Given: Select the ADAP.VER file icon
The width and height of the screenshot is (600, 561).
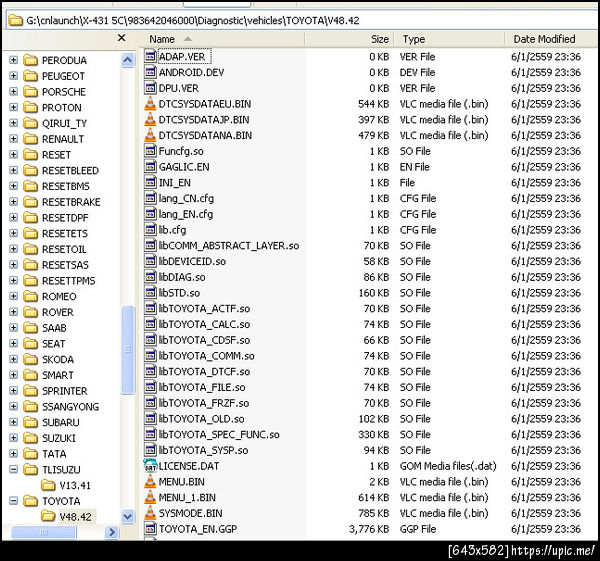Looking at the screenshot, I should [x=151, y=56].
